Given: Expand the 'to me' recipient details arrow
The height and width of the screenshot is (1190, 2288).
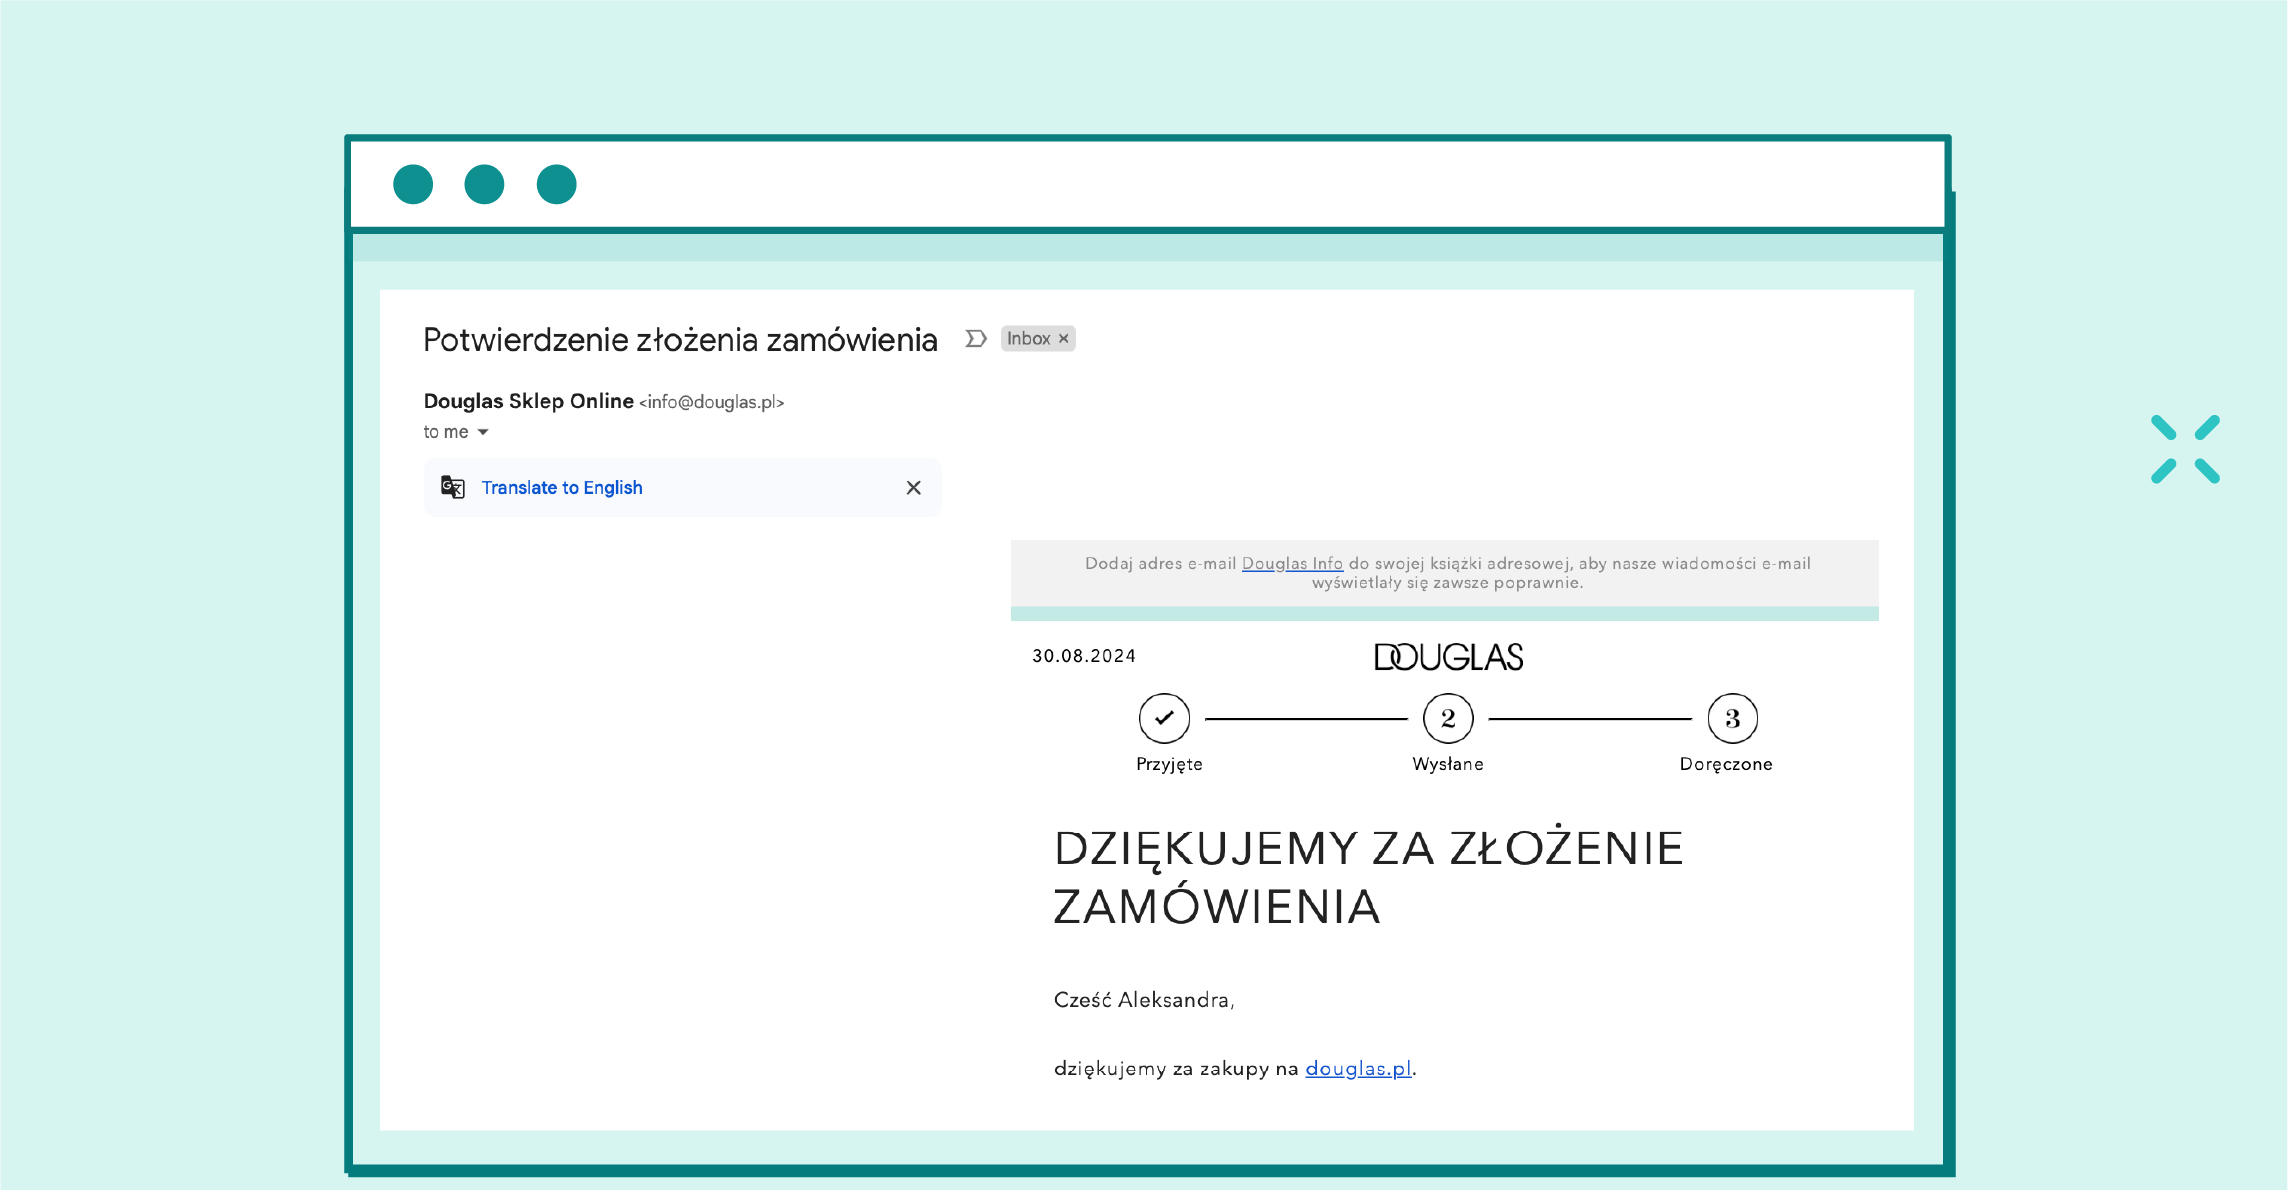Looking at the screenshot, I should click(483, 432).
